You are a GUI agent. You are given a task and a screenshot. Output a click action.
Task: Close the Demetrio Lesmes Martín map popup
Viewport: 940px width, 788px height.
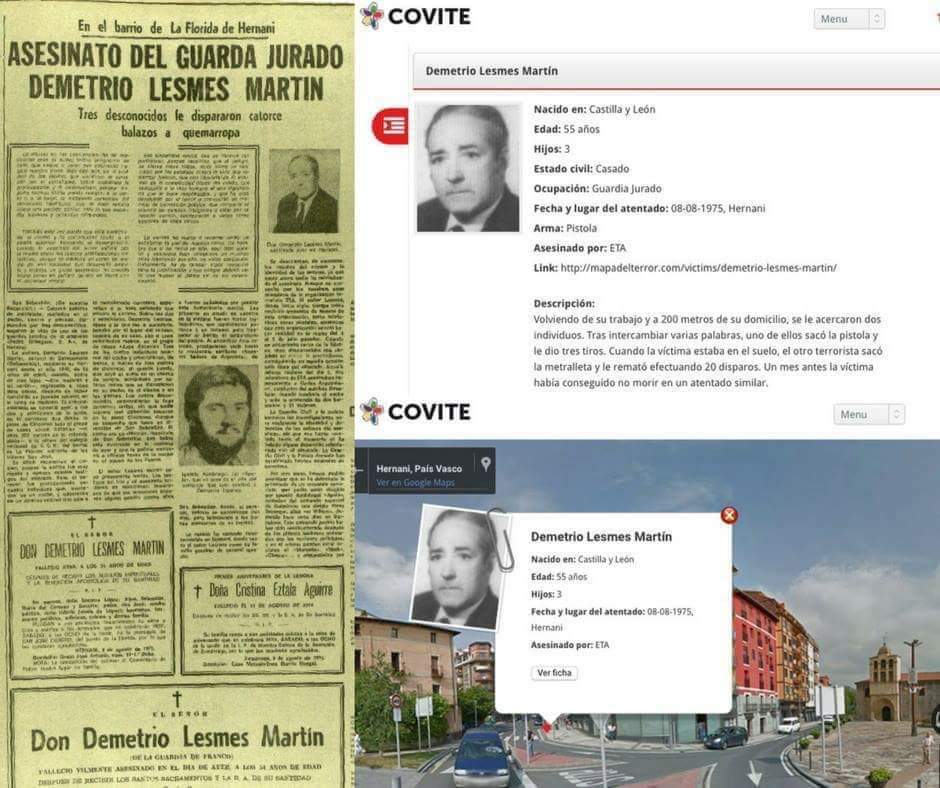[x=729, y=515]
